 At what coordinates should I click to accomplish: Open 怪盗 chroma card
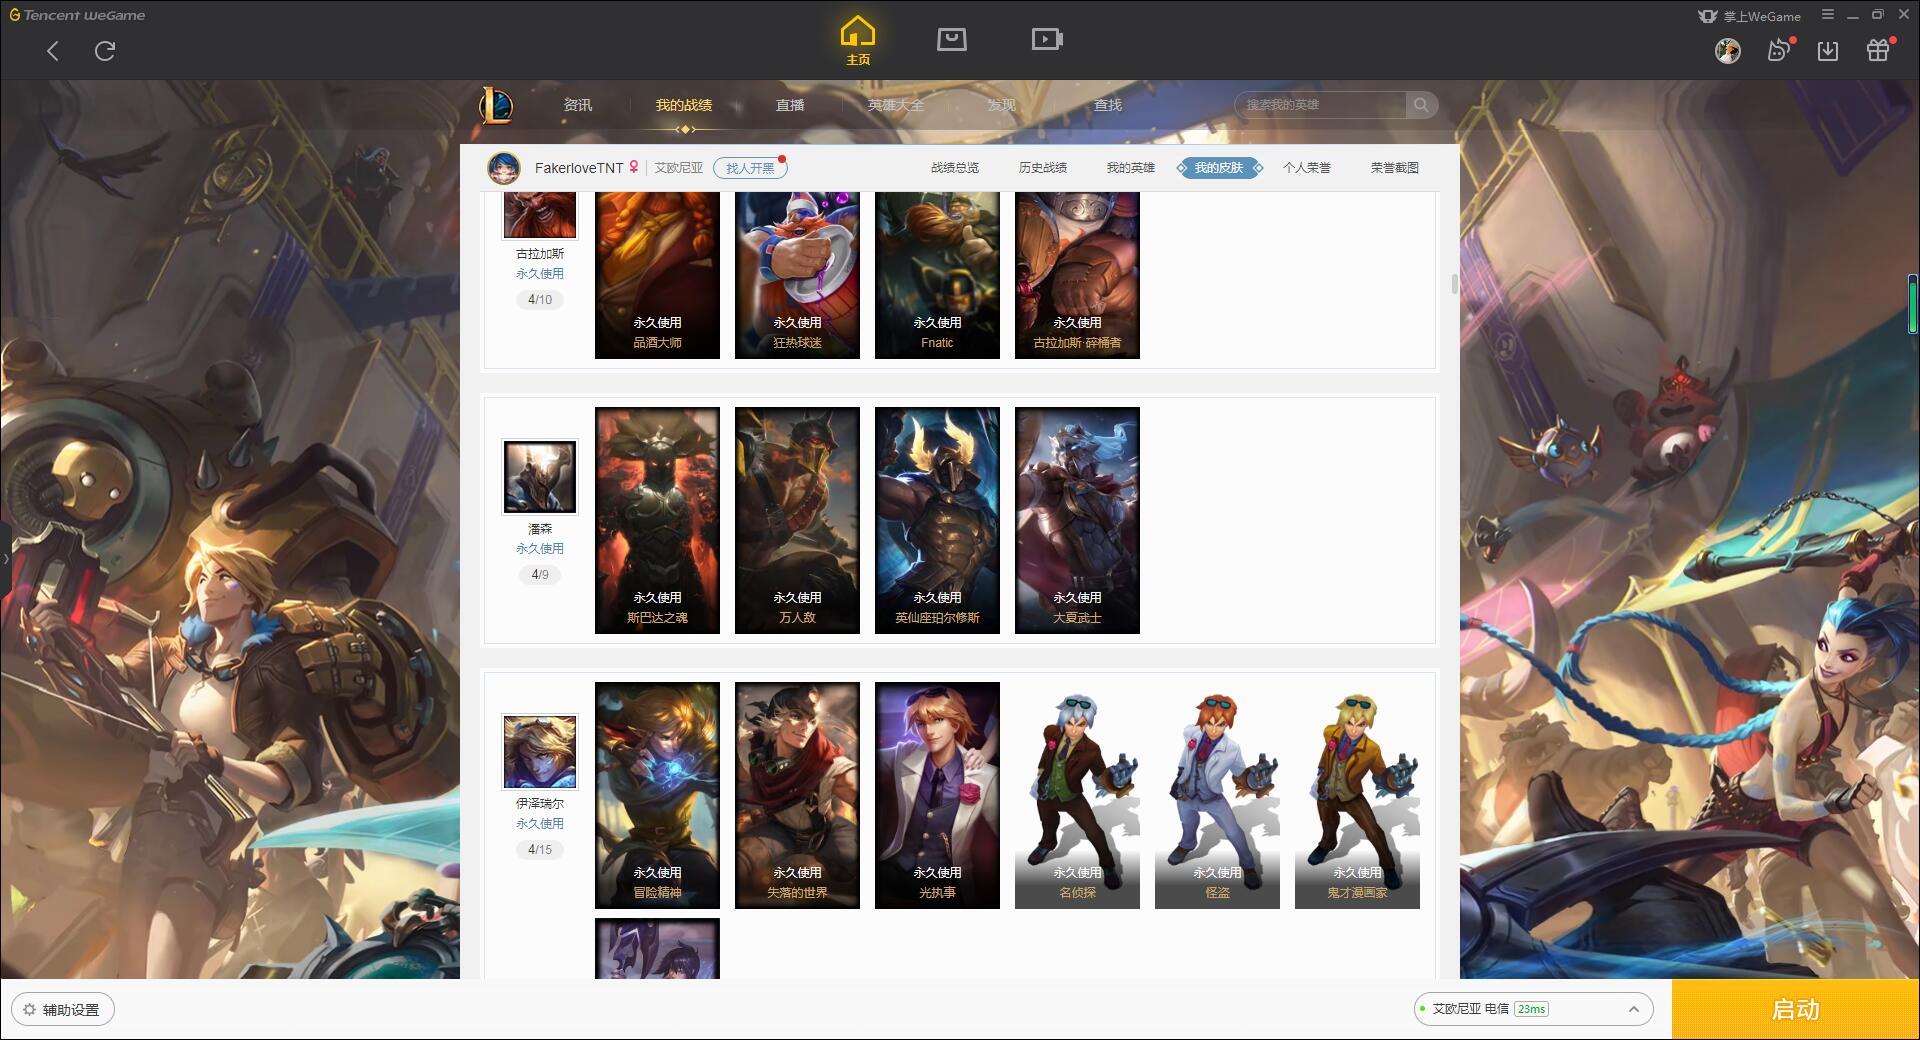(x=1217, y=795)
